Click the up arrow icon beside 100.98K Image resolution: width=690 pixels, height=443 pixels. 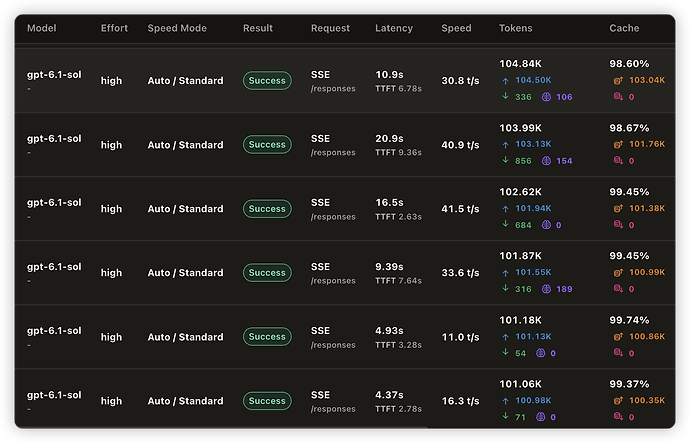tap(505, 401)
